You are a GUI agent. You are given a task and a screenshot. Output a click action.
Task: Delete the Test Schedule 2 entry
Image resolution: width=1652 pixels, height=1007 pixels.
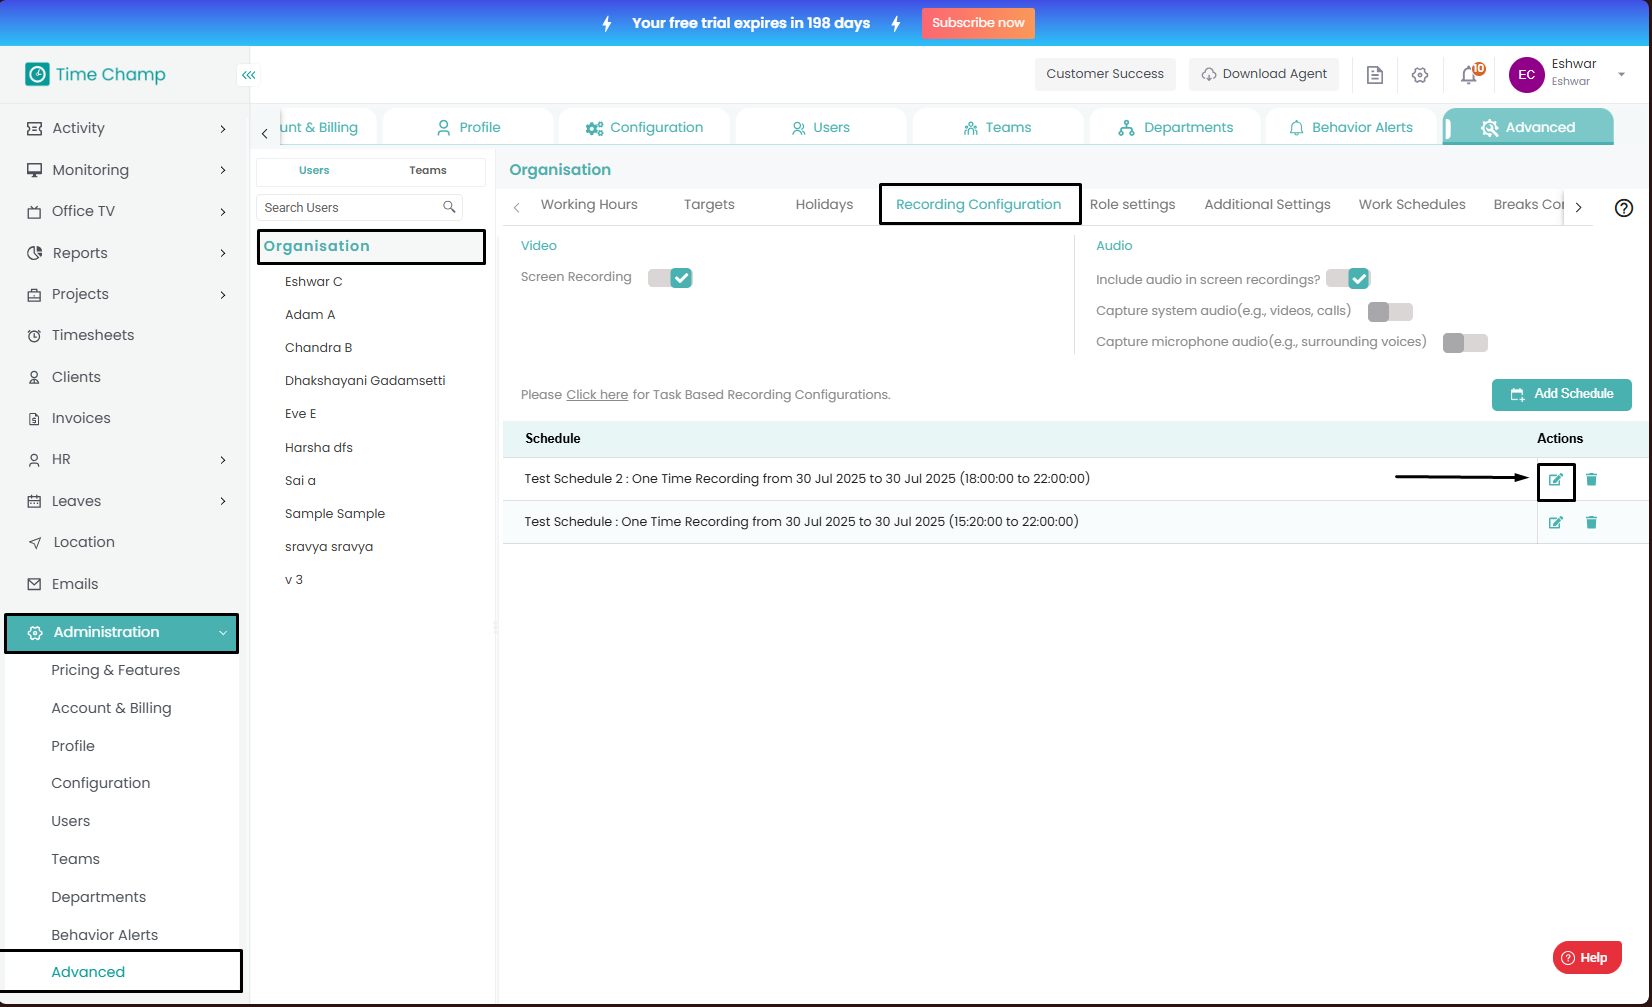1591,480
